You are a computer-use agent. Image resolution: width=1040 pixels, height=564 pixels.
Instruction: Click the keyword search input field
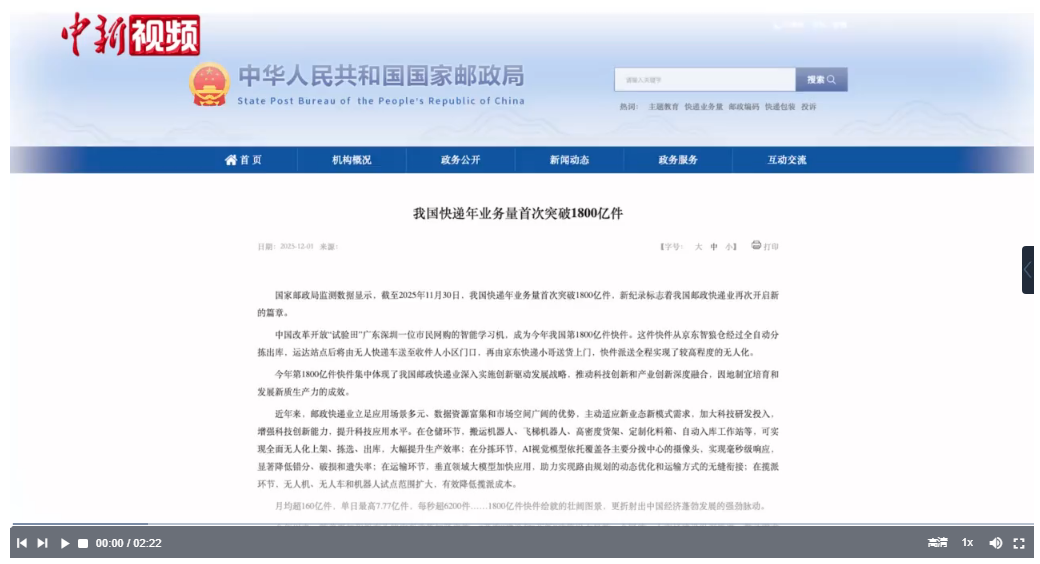tap(704, 80)
